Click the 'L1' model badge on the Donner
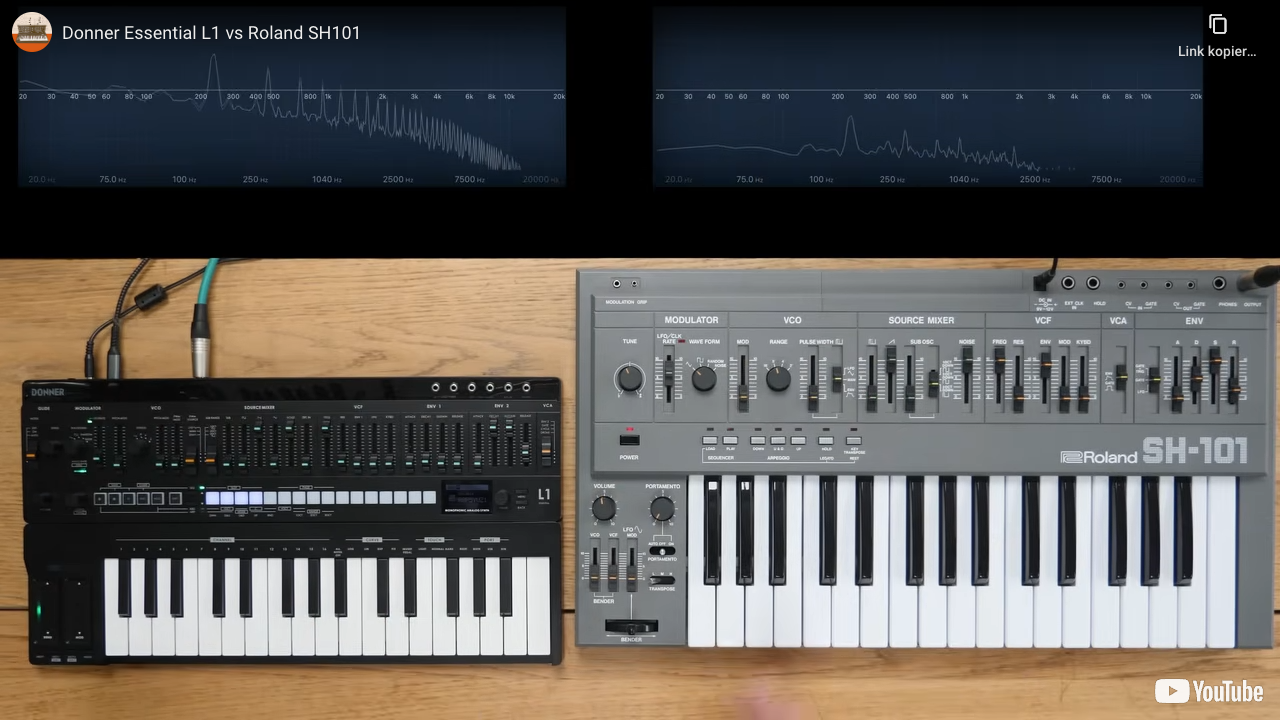Screen dimensions: 1280x720 [x=544, y=494]
